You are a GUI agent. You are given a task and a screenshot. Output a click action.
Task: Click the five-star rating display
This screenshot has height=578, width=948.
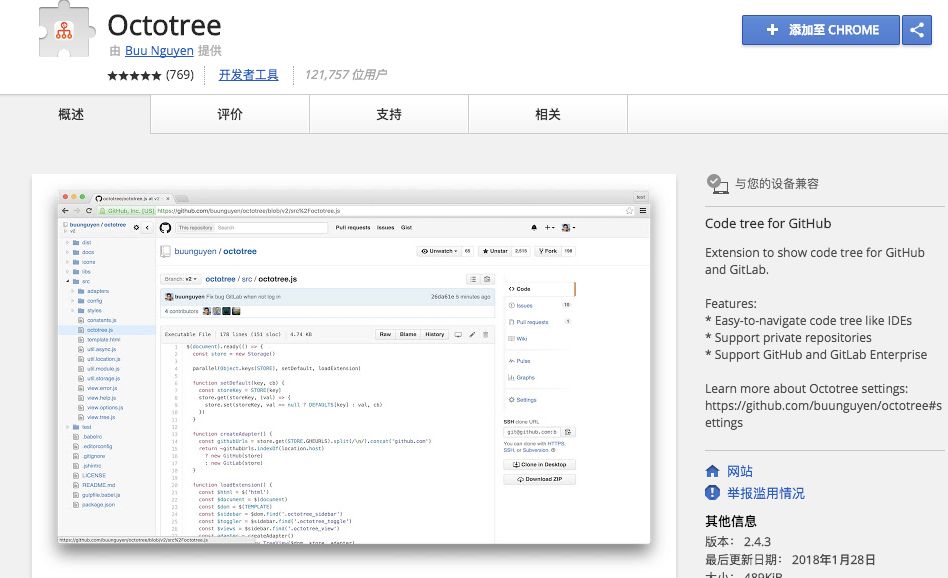coord(135,75)
